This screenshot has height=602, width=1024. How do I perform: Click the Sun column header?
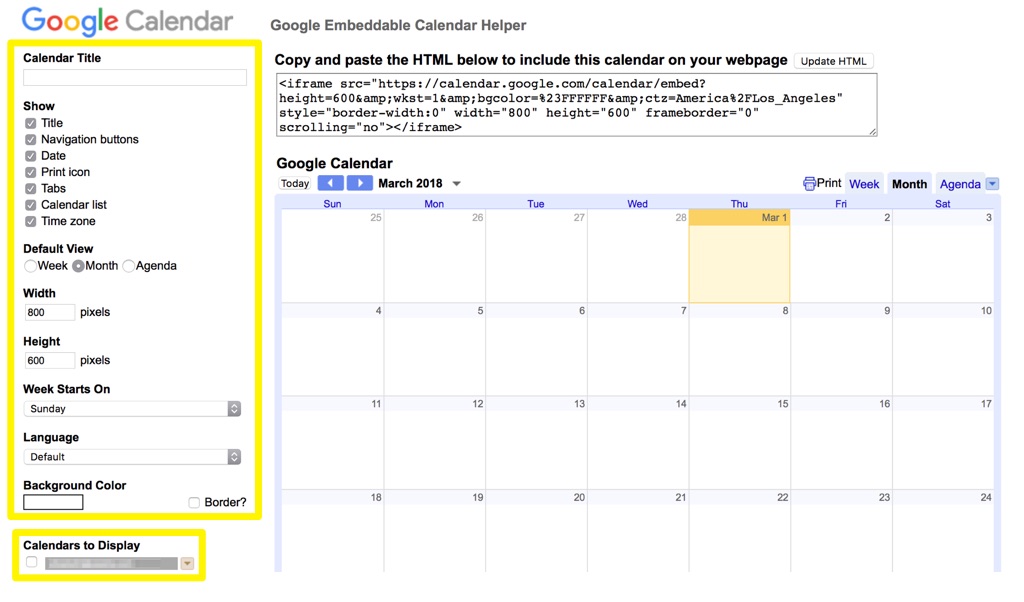point(332,204)
